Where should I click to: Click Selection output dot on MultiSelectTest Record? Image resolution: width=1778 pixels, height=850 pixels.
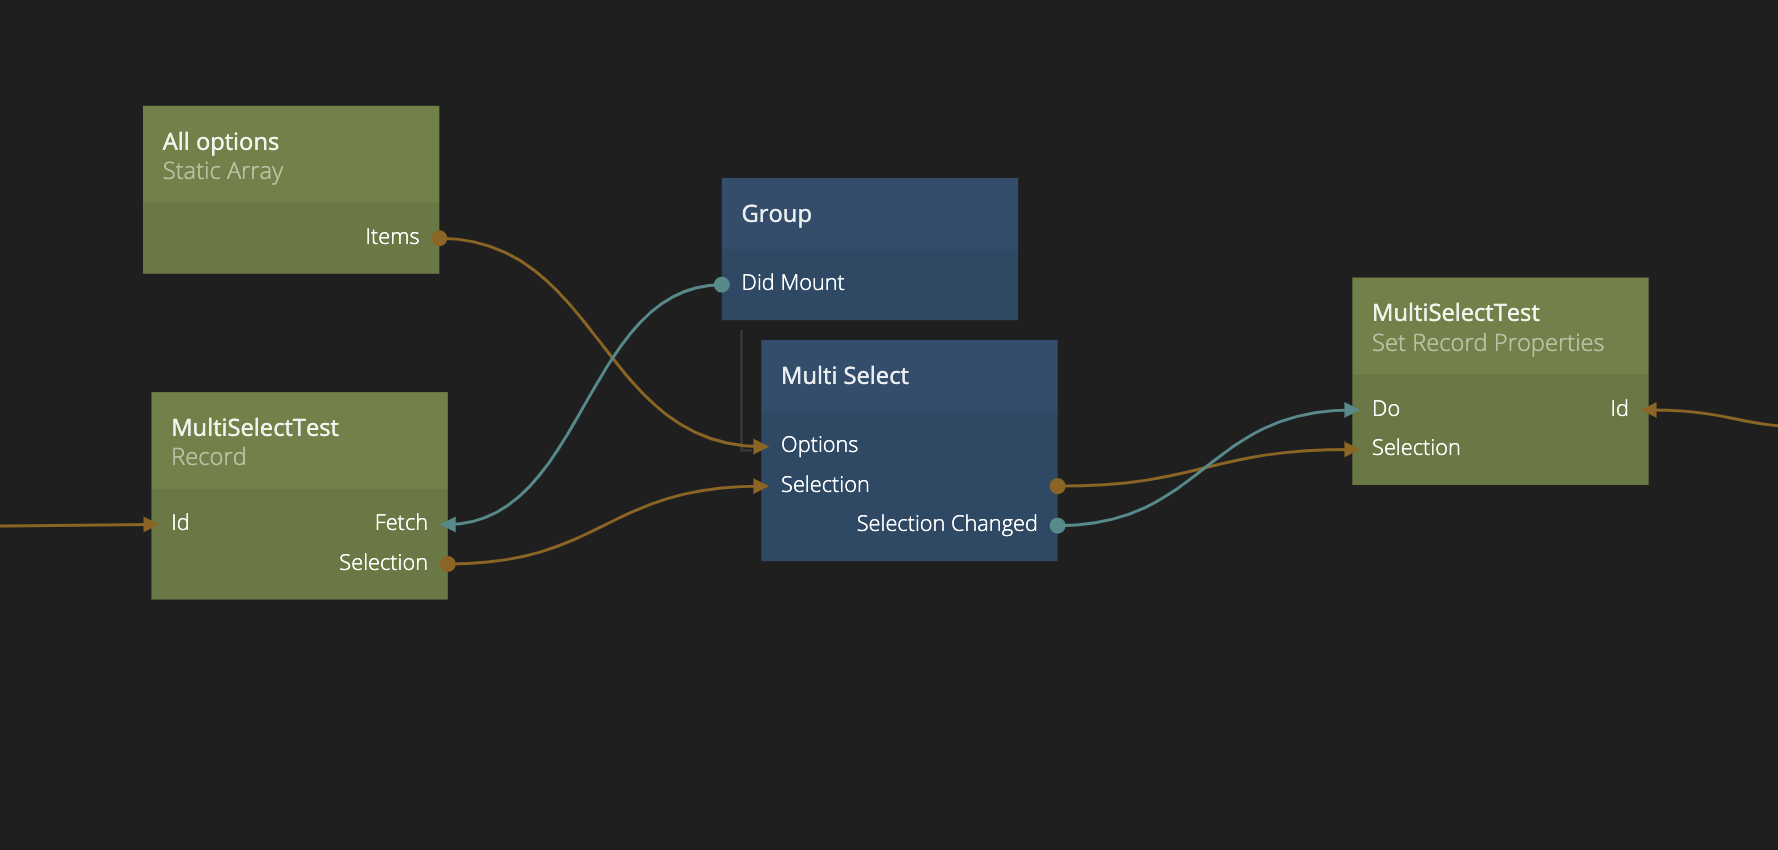448,564
